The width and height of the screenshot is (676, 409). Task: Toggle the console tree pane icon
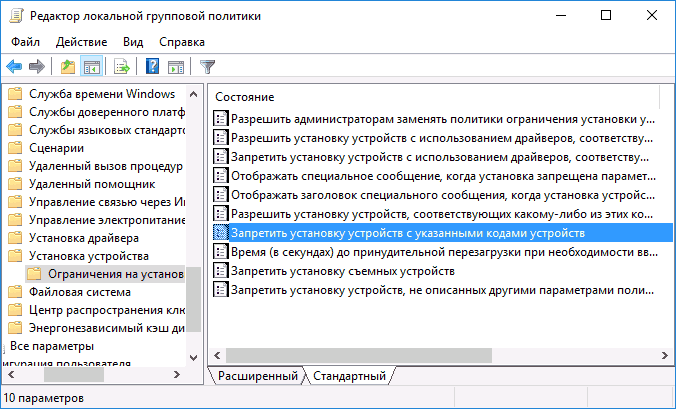coord(91,67)
